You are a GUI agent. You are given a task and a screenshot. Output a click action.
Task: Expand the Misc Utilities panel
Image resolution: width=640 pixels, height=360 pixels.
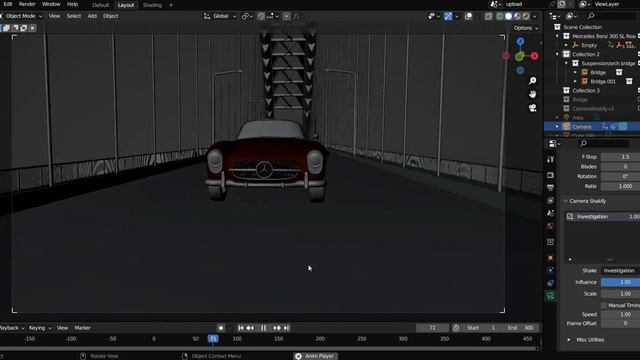(x=569, y=340)
